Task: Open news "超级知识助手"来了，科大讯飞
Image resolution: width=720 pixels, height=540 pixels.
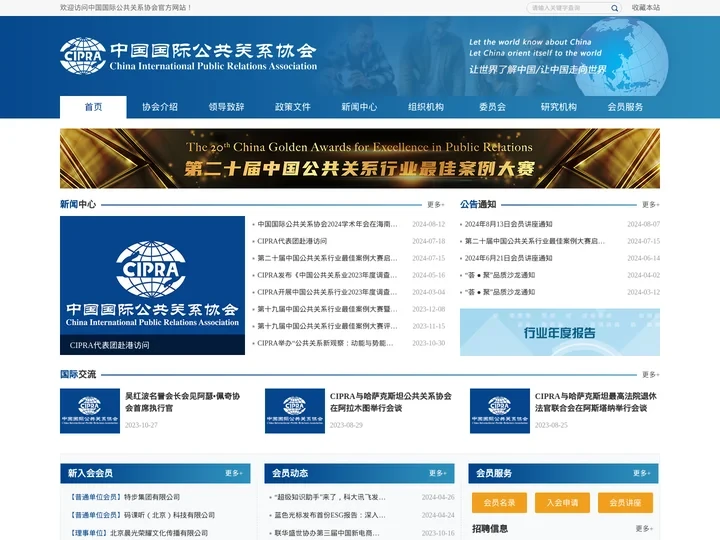Action: 330,497
